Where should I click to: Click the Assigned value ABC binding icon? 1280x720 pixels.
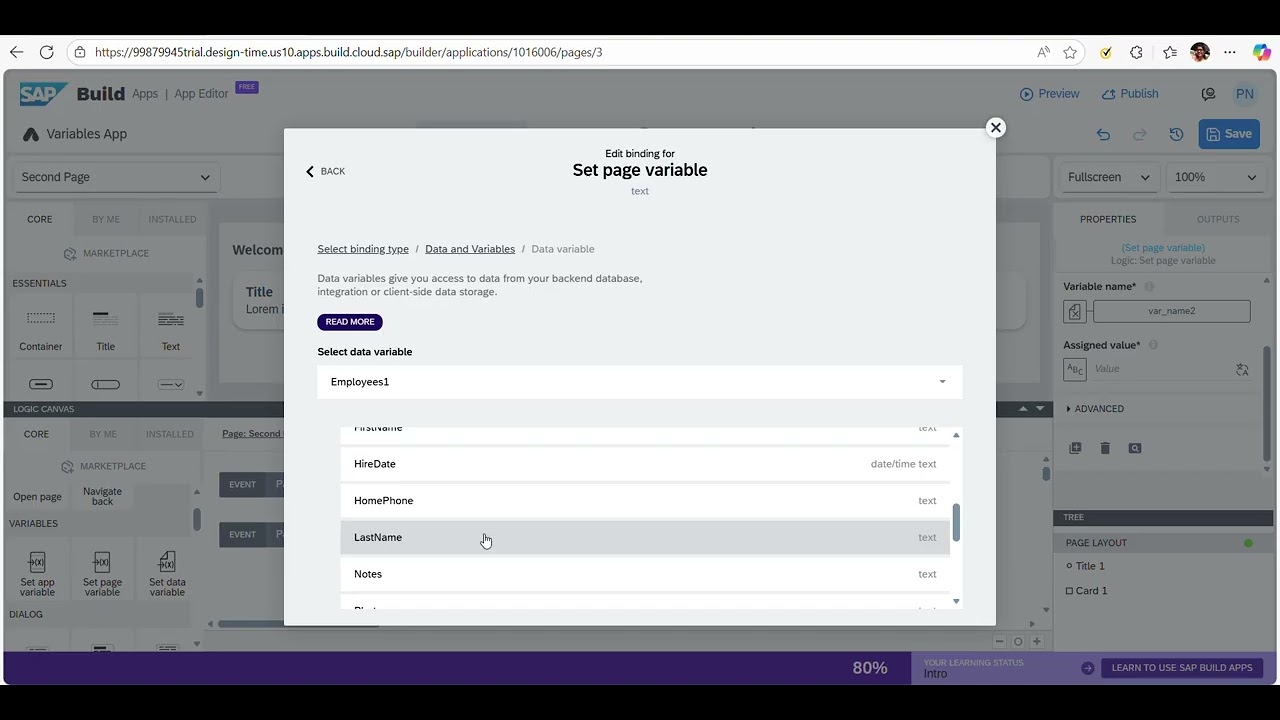(x=1075, y=369)
